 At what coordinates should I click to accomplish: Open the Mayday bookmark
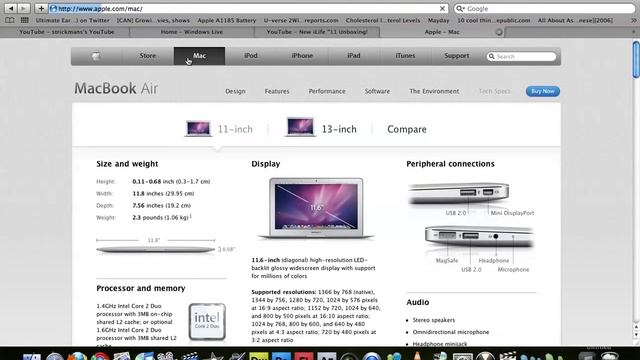click(x=438, y=20)
